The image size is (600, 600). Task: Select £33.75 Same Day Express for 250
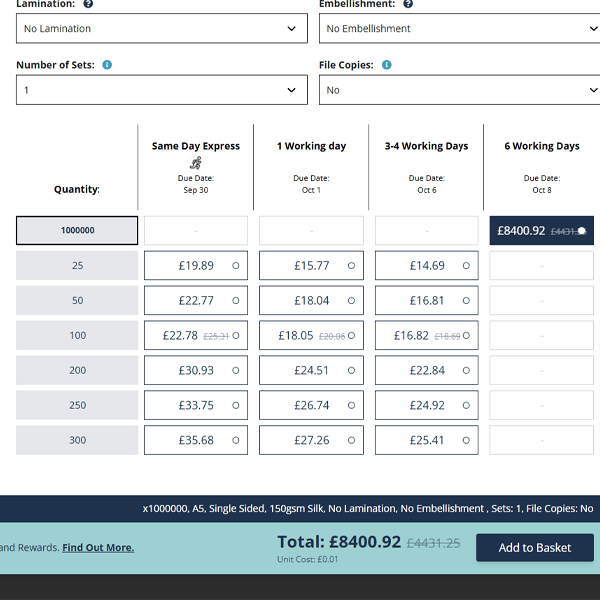click(x=196, y=405)
